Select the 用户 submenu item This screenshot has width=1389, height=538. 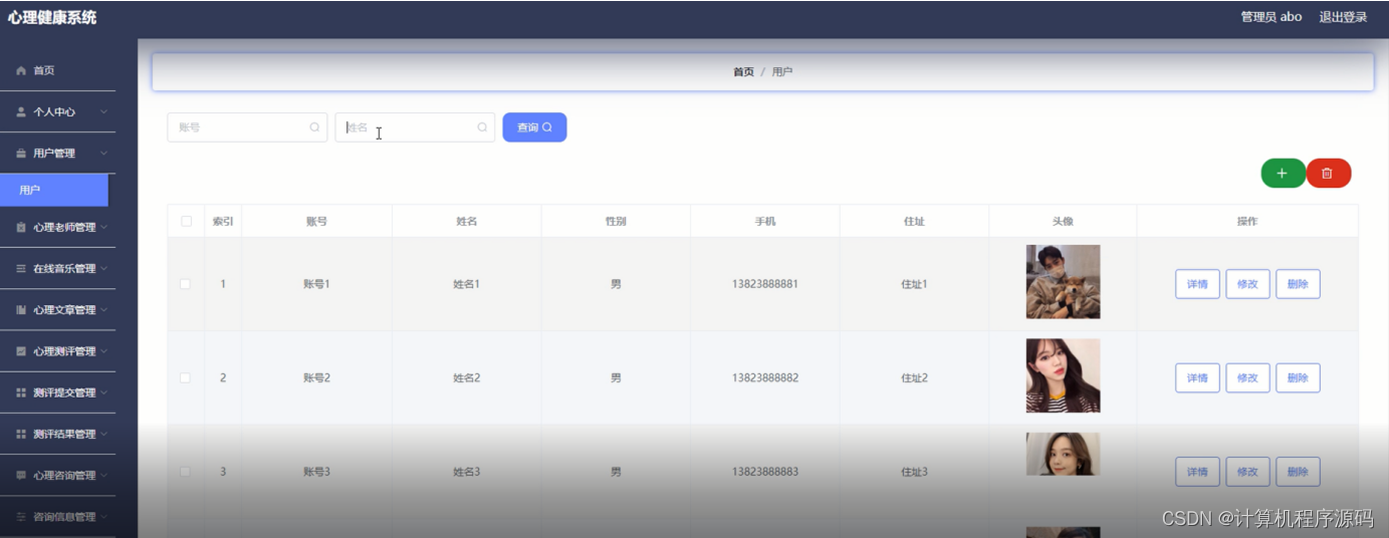pos(54,190)
